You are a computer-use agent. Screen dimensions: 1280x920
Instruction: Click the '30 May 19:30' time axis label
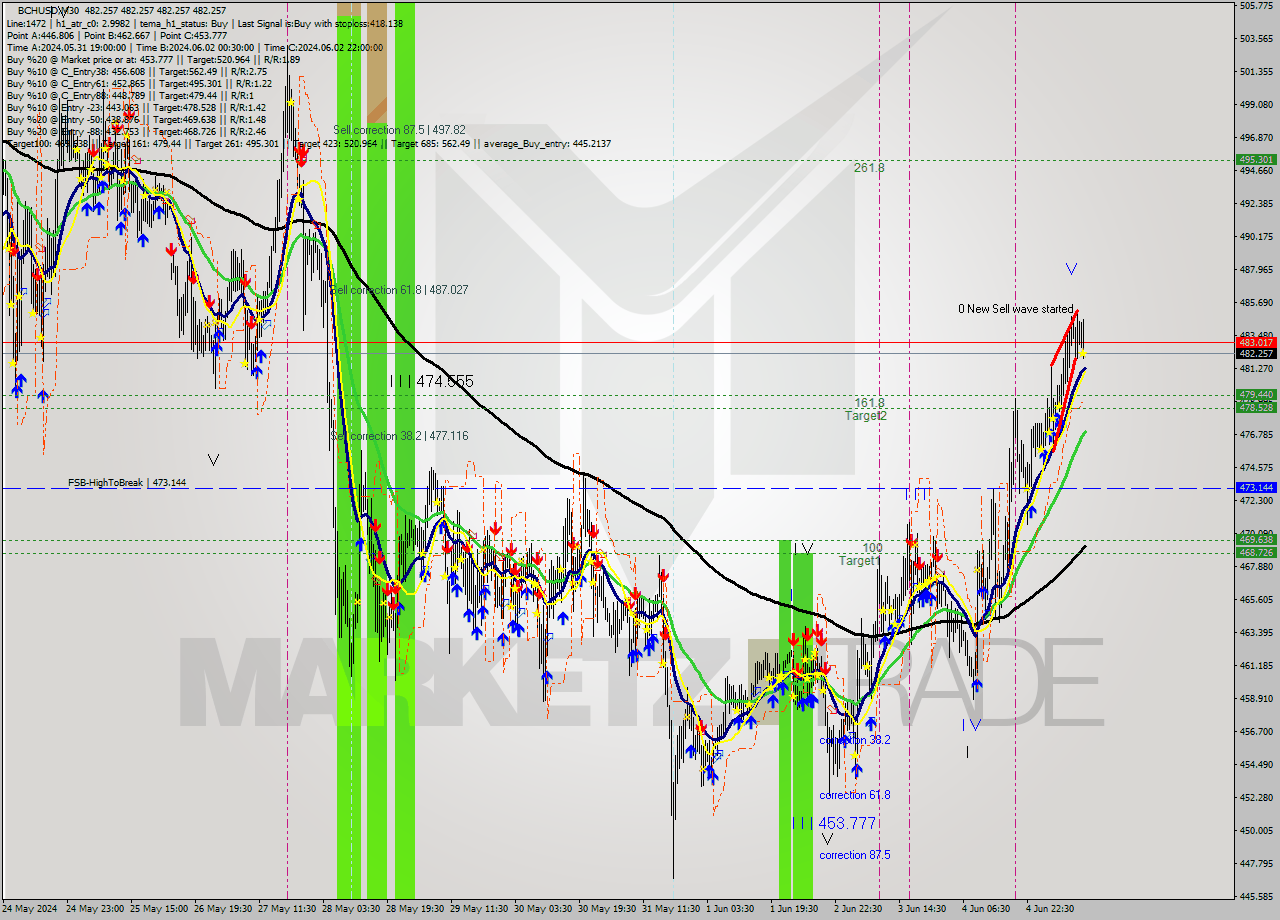(x=607, y=909)
